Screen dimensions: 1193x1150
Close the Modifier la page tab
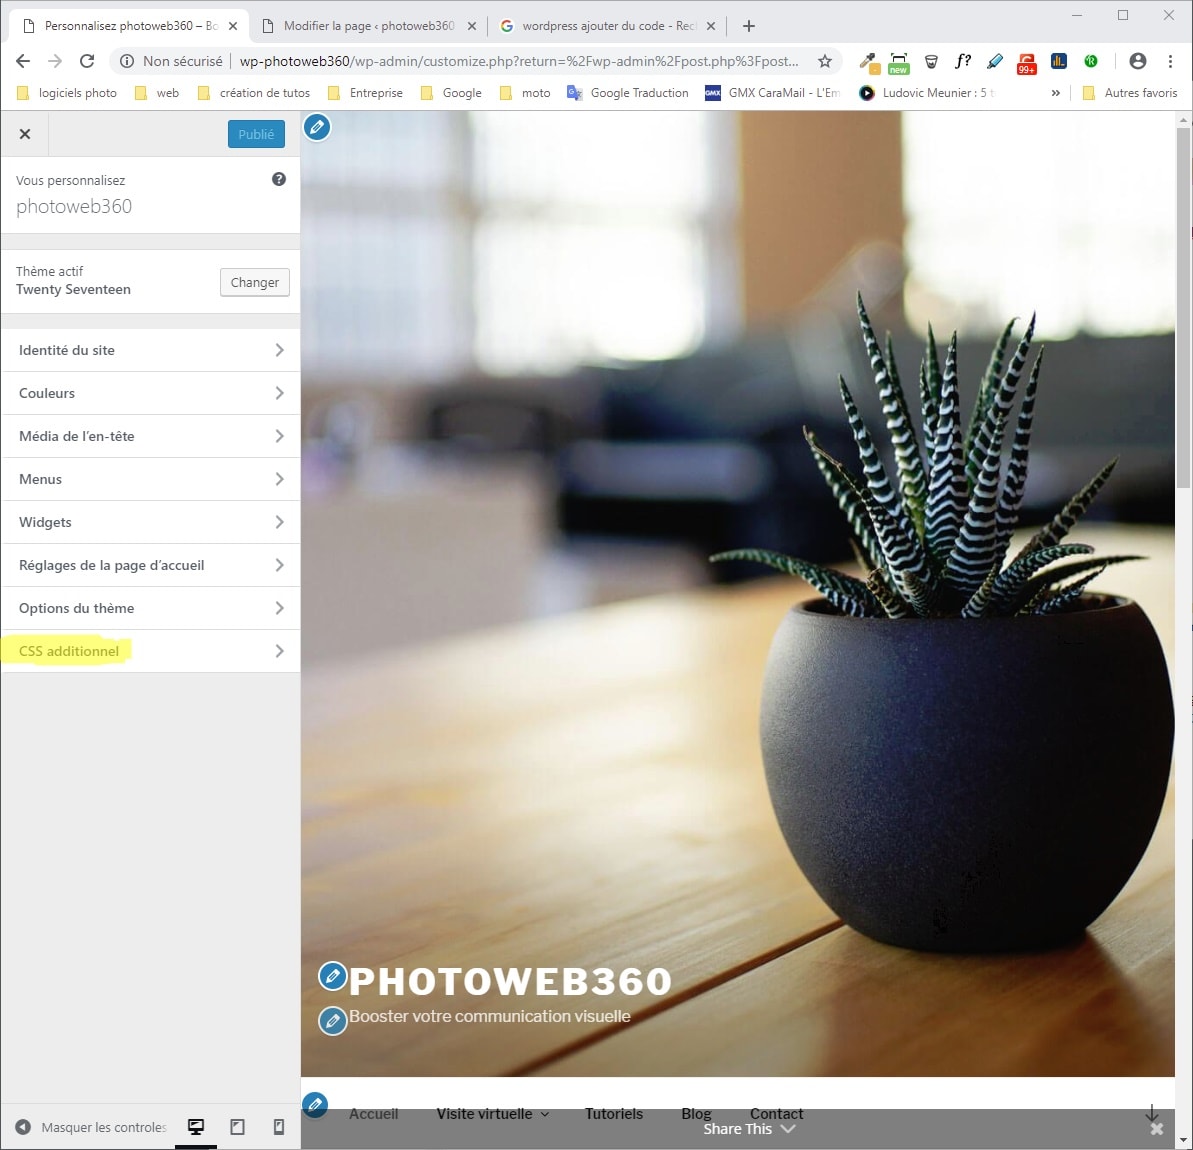[472, 26]
